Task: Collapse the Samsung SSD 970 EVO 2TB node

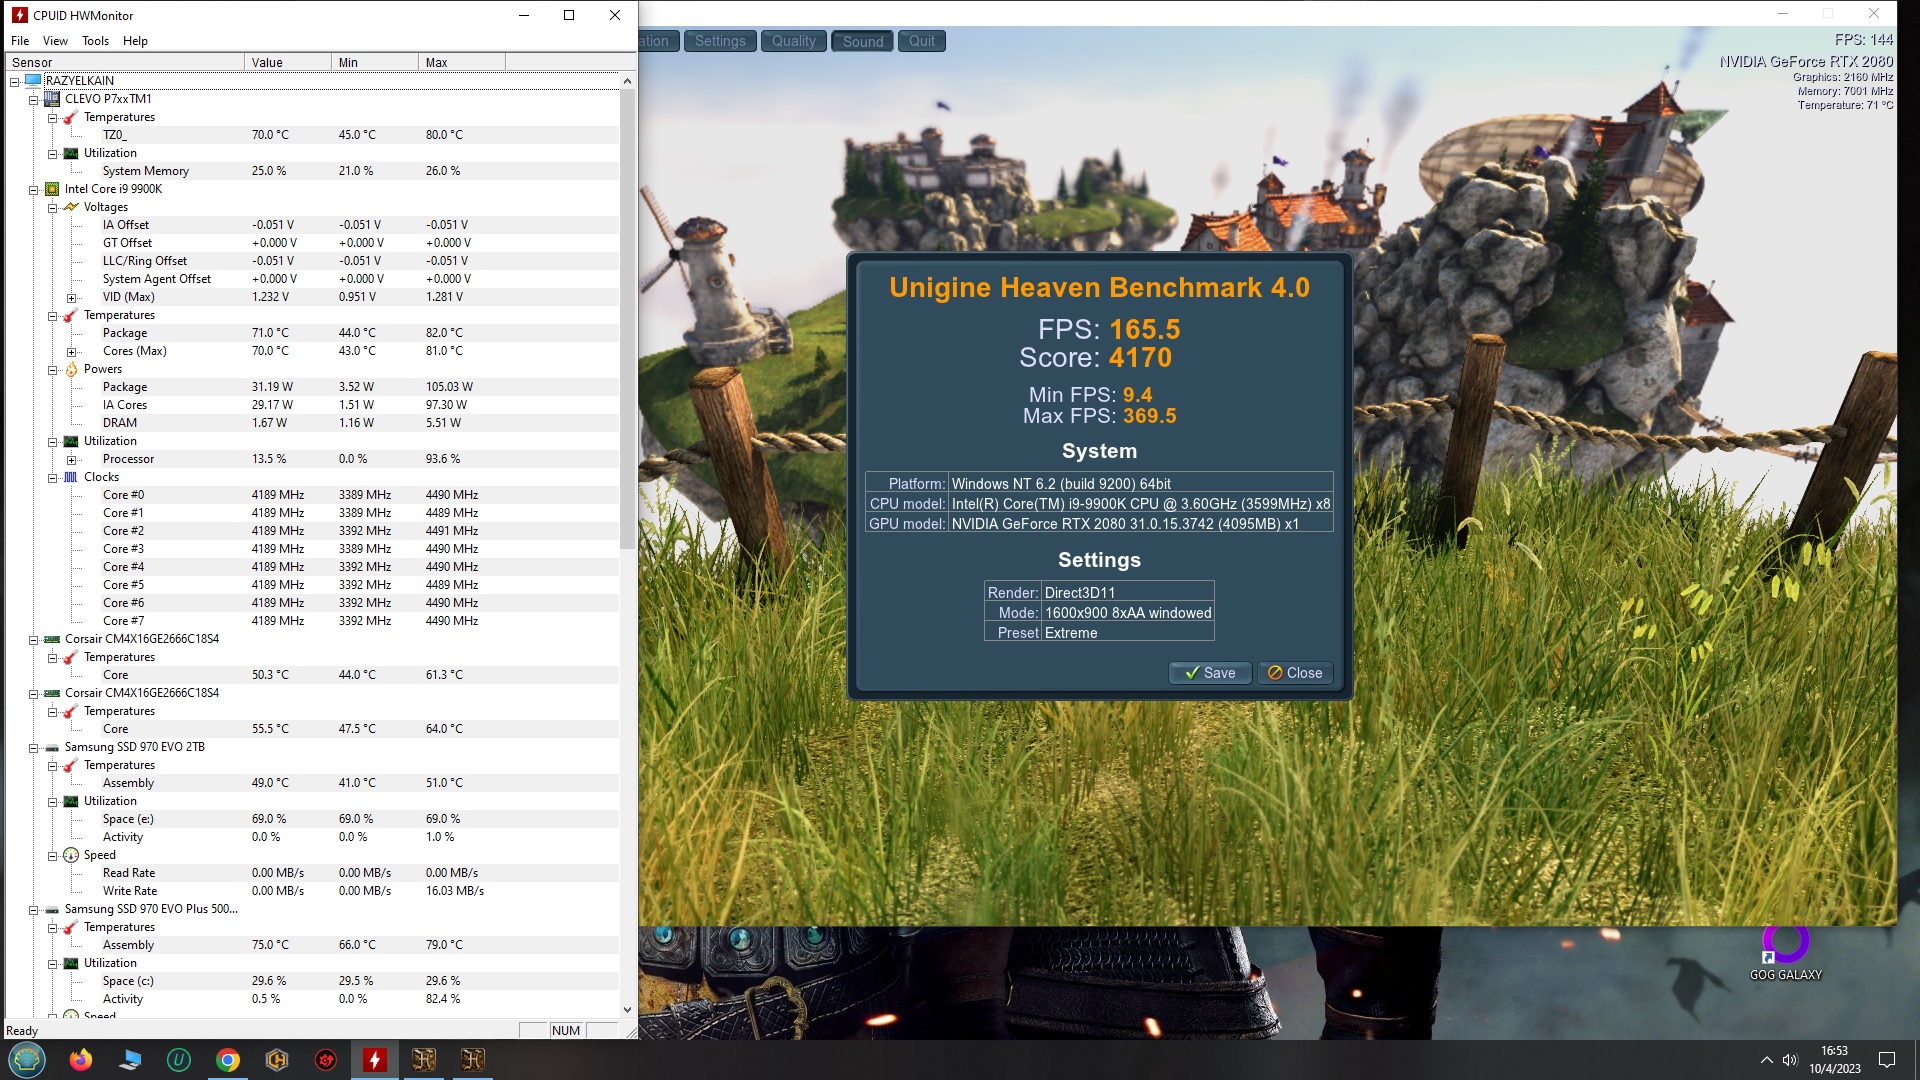Action: click(33, 747)
